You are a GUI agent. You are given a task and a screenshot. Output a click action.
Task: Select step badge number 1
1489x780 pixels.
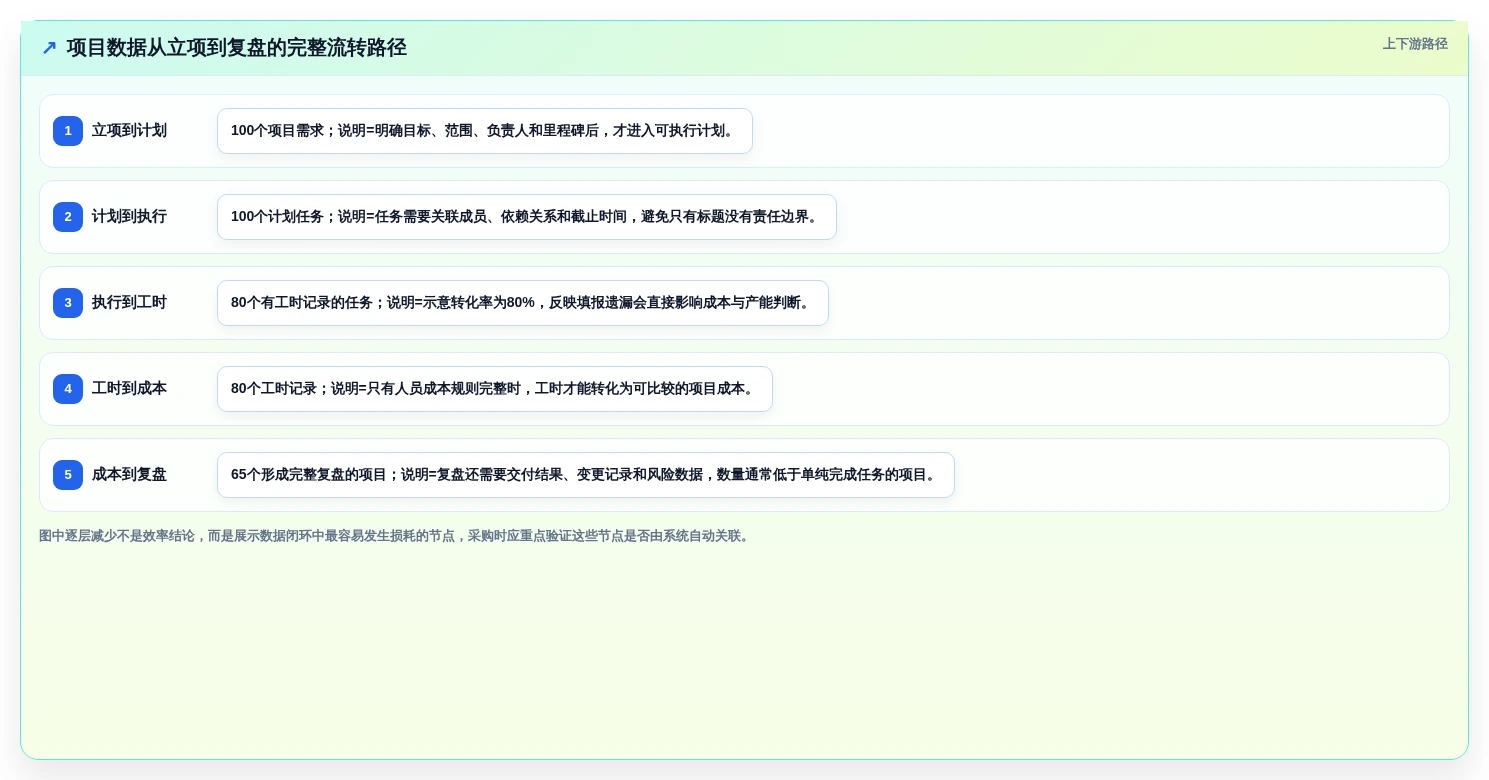point(68,131)
